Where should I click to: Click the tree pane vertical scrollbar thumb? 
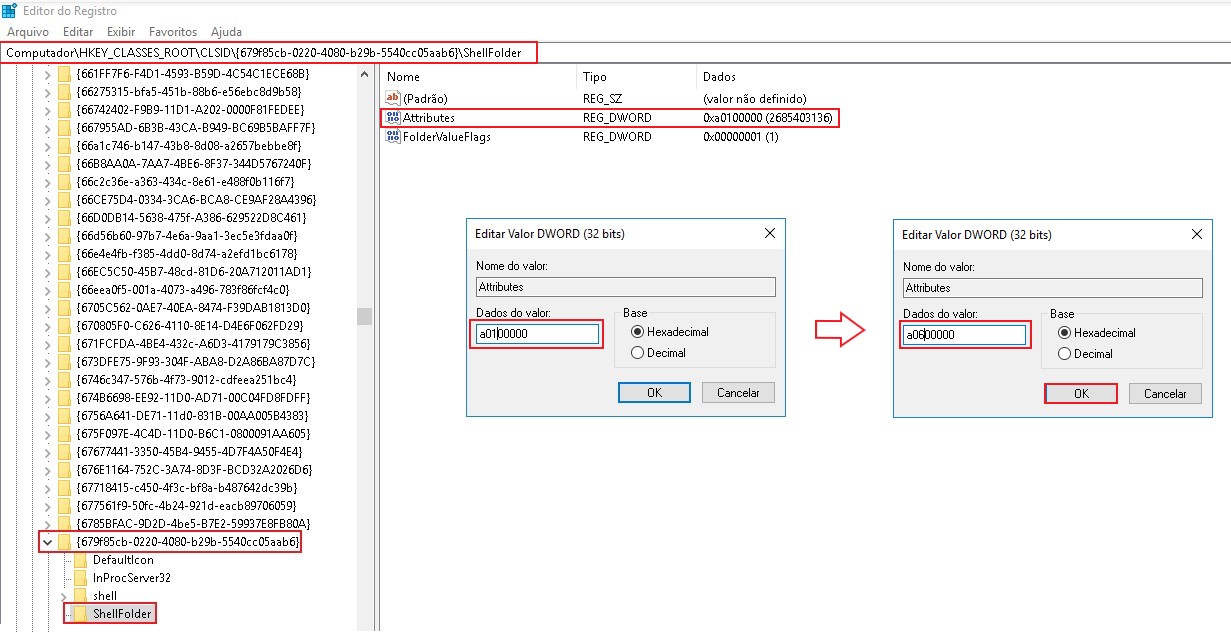point(364,317)
